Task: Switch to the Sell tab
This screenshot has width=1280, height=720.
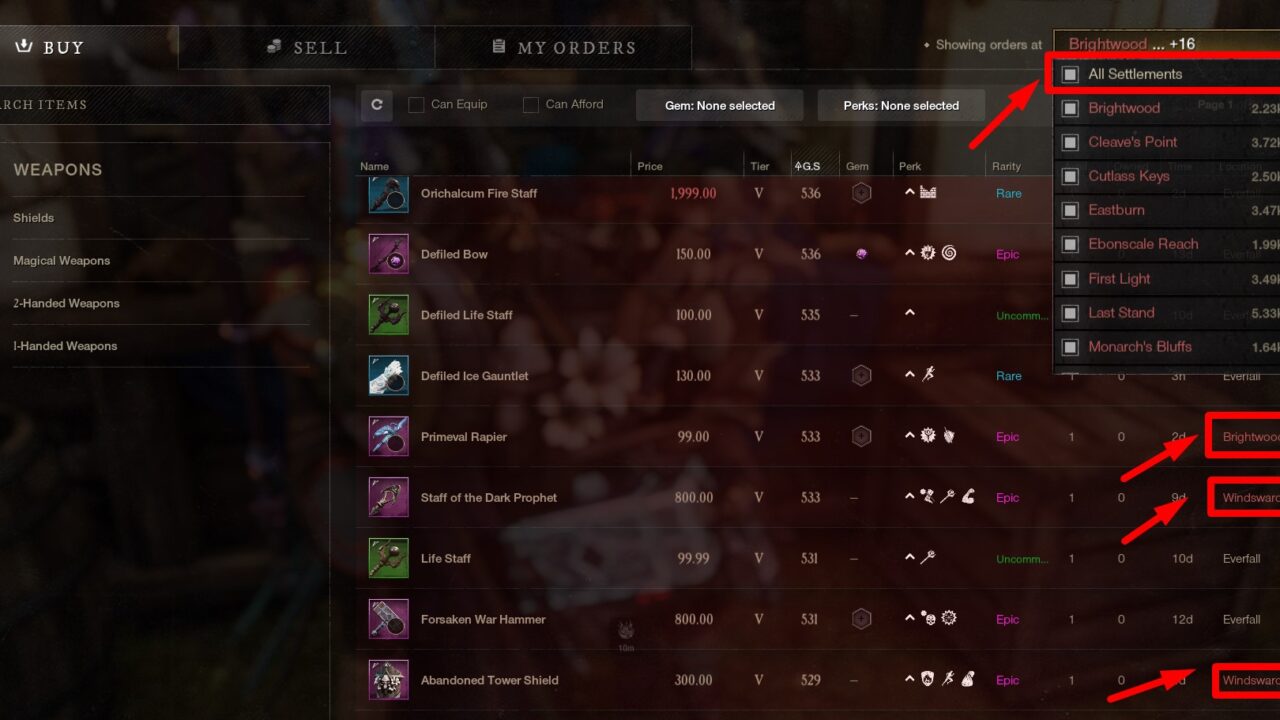Action: pyautogui.click(x=306, y=47)
